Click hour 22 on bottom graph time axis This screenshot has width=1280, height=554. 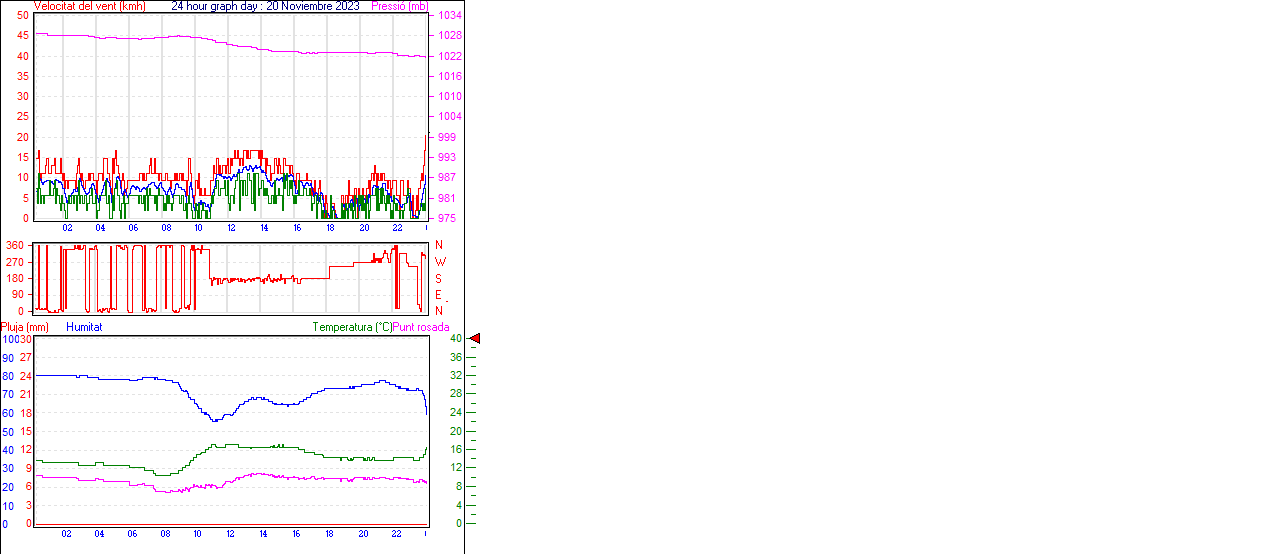[x=396, y=534]
